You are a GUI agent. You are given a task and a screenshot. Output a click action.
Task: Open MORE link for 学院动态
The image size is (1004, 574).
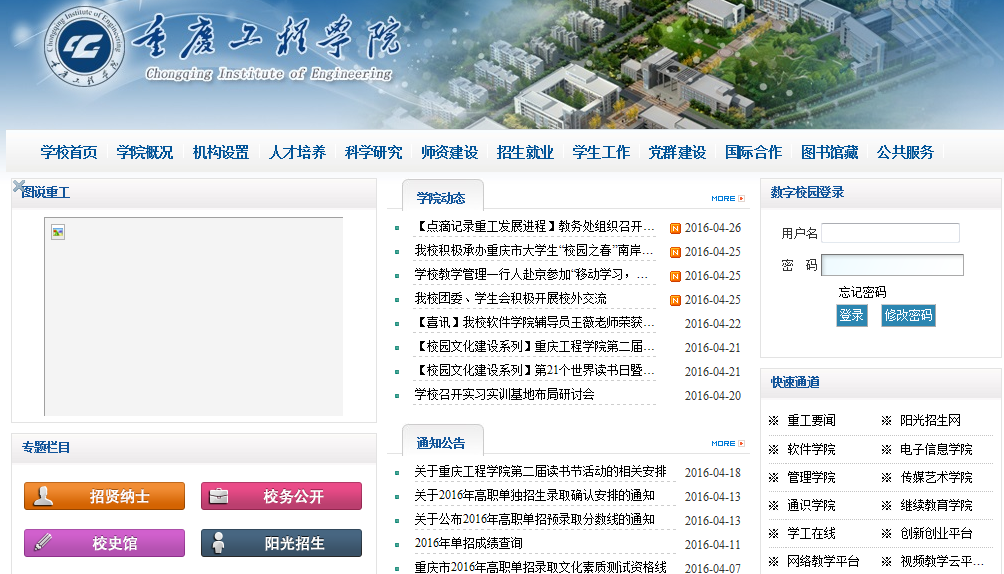click(x=727, y=199)
